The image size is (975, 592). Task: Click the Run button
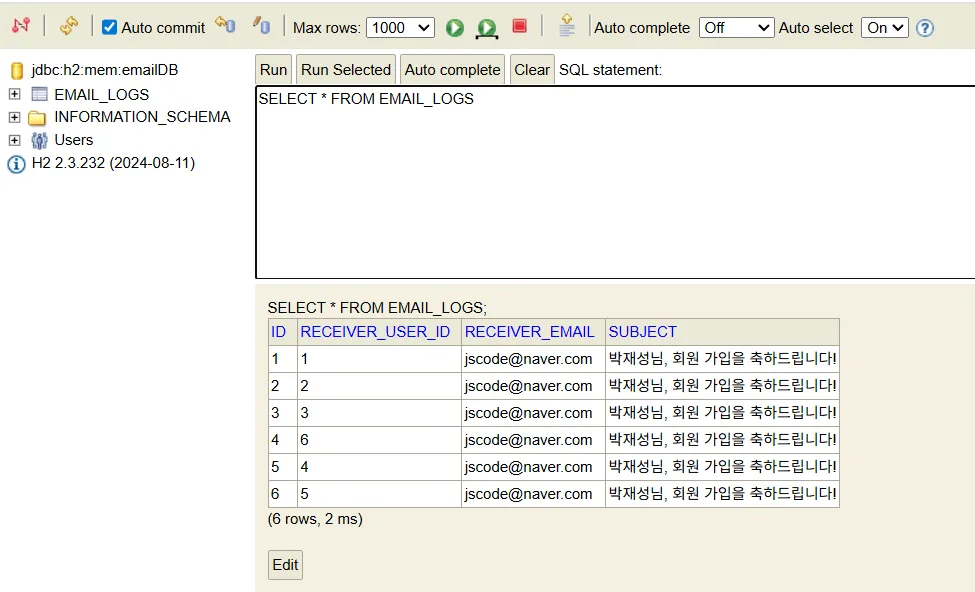coord(274,70)
